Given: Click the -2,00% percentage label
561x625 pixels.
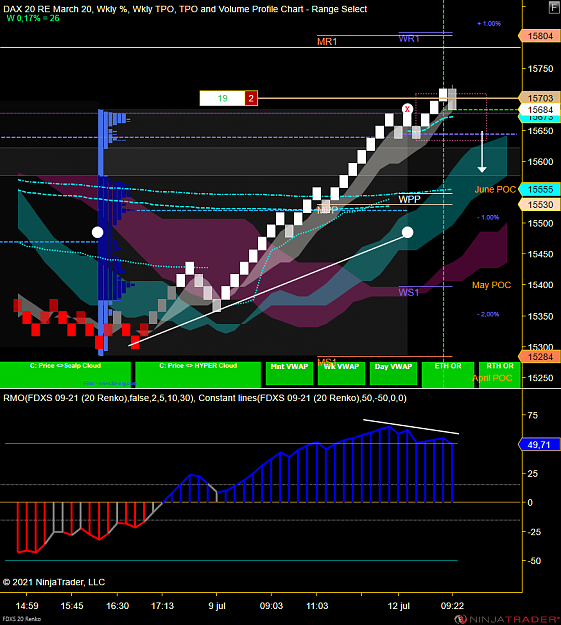Looking at the screenshot, I should (488, 314).
